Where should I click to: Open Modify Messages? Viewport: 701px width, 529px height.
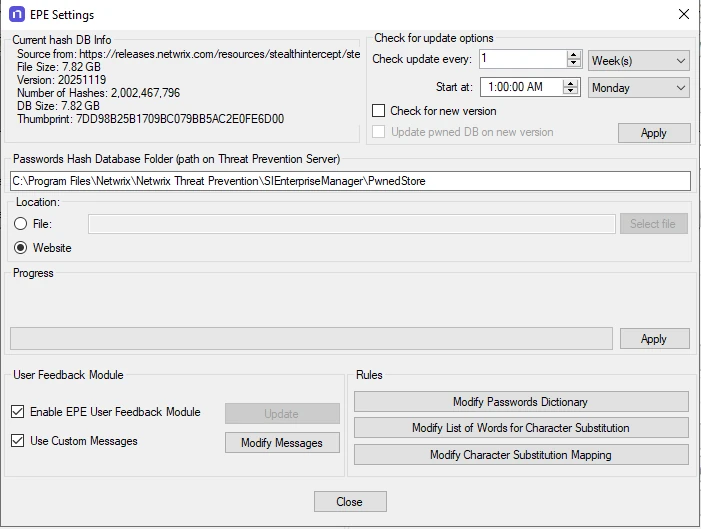[282, 443]
